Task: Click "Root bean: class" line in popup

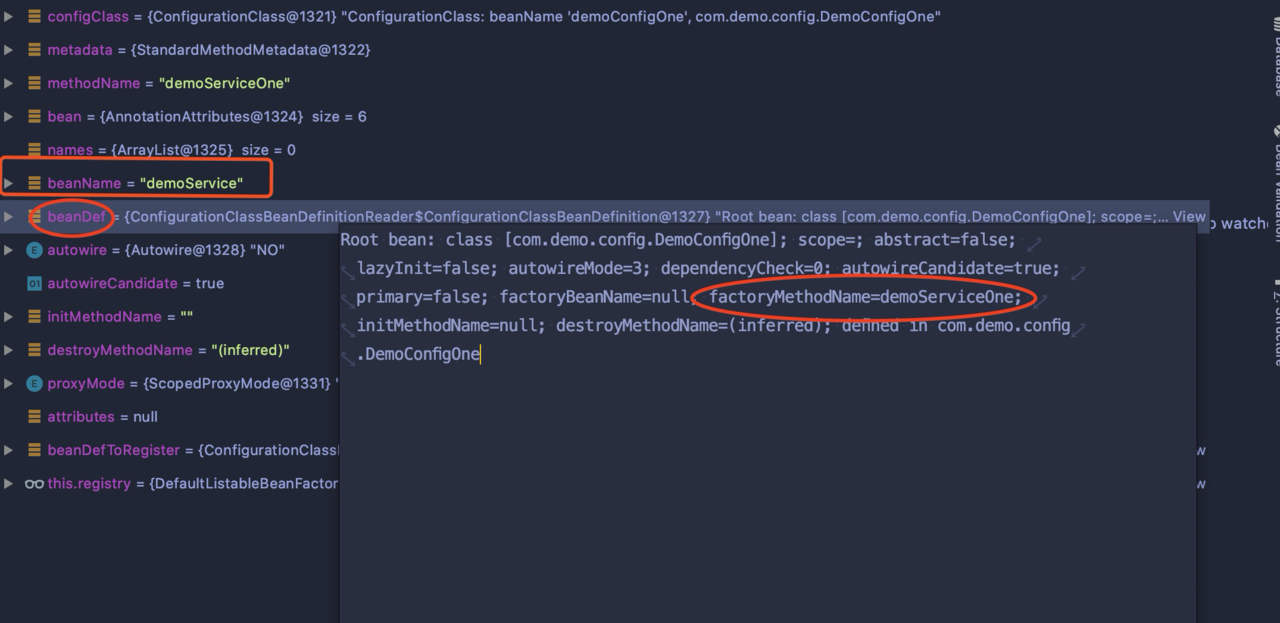Action: coord(416,240)
